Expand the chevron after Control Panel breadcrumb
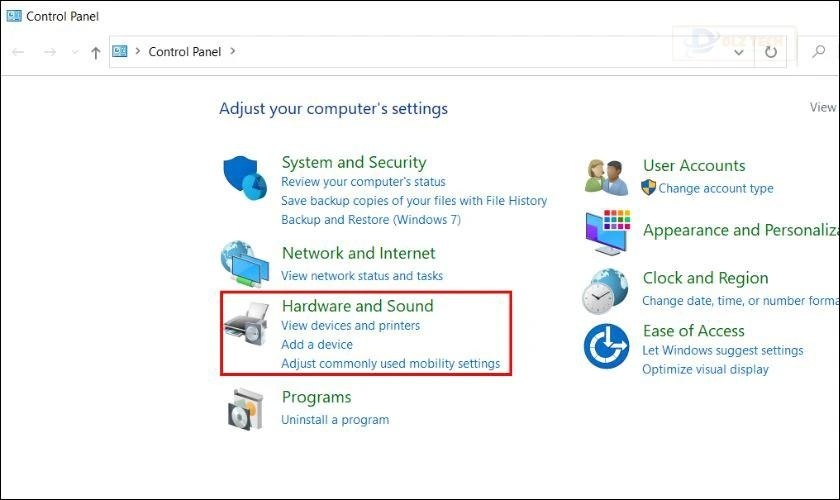Viewport: 840px width, 500px height. [233, 51]
